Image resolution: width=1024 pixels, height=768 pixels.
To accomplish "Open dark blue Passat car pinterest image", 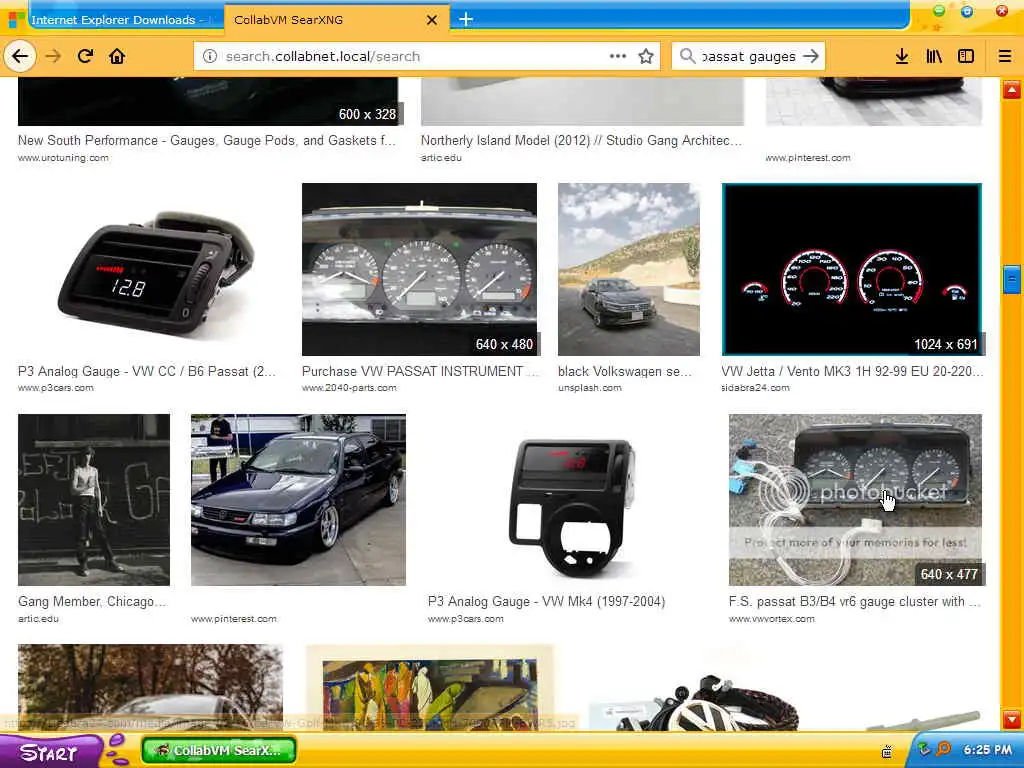I will click(x=298, y=500).
